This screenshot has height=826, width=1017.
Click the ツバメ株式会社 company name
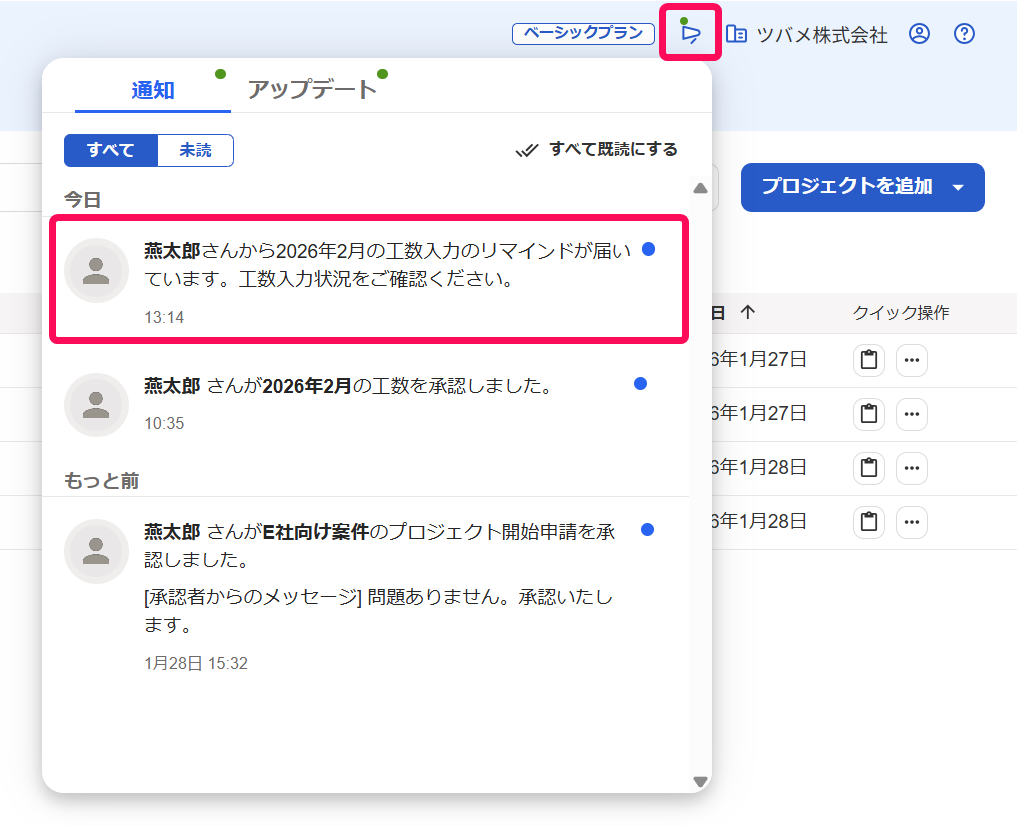click(822, 34)
